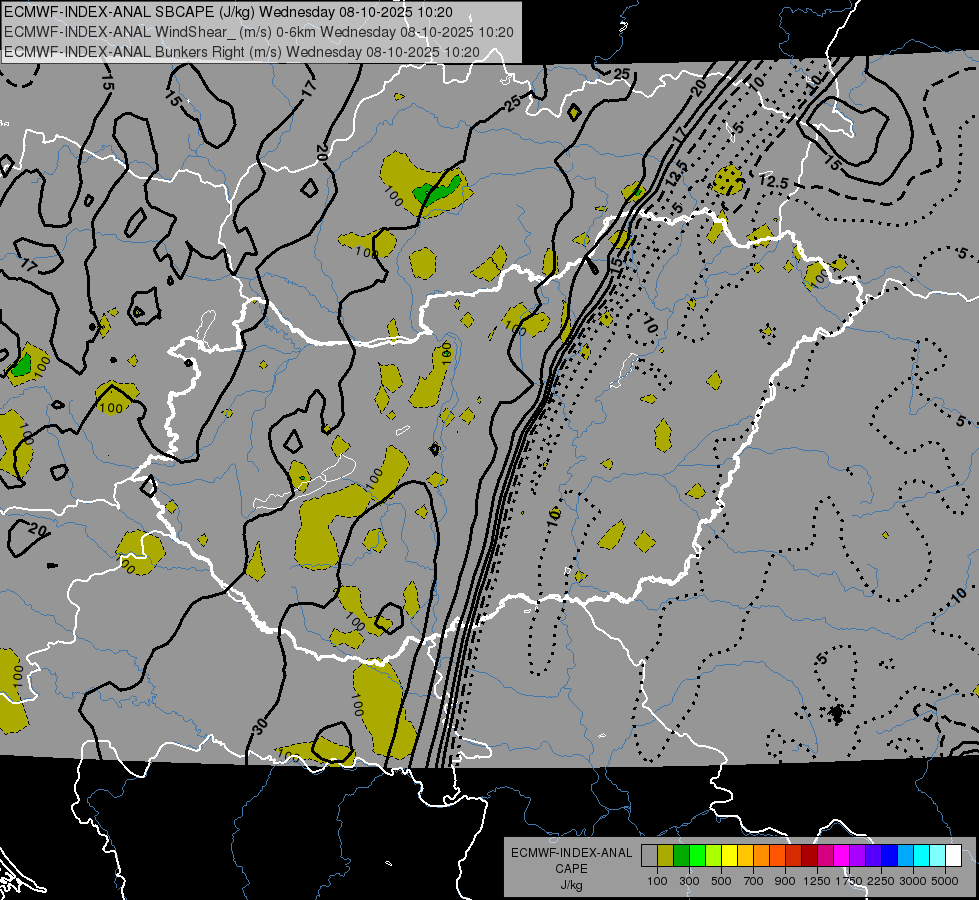Click the 3000 legend scale value
The width and height of the screenshot is (979, 900).
(913, 881)
